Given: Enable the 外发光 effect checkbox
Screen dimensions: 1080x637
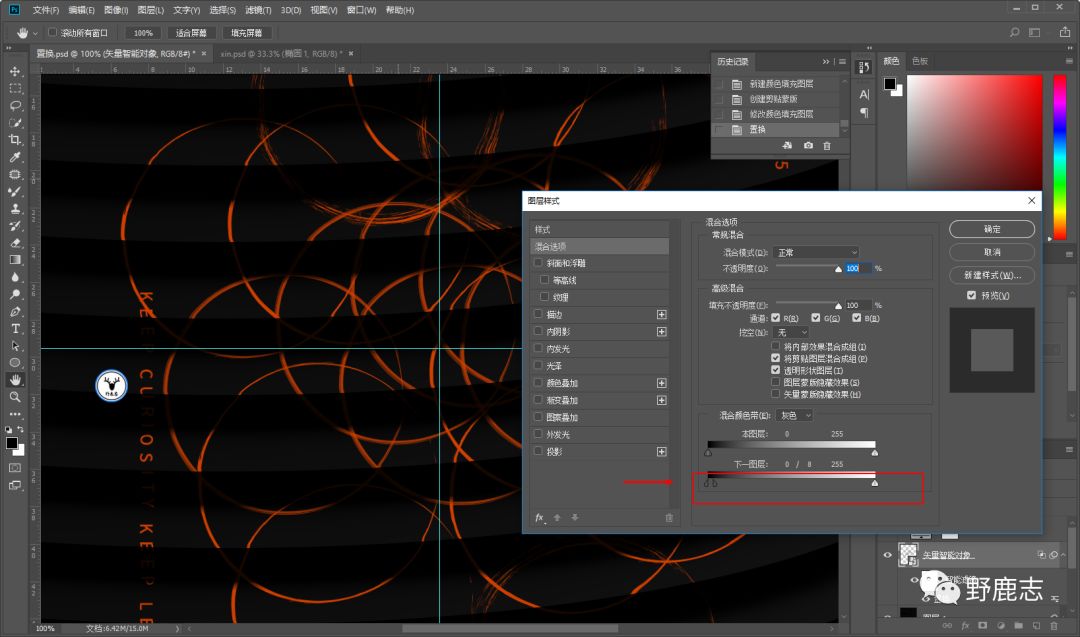Looking at the screenshot, I should [538, 434].
